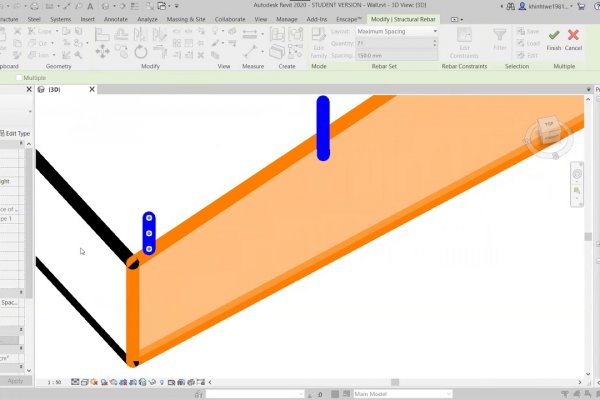Viewport: 600px width, 400px height.
Task: Open the Edit Family tool in Mode panel
Action: (318, 43)
